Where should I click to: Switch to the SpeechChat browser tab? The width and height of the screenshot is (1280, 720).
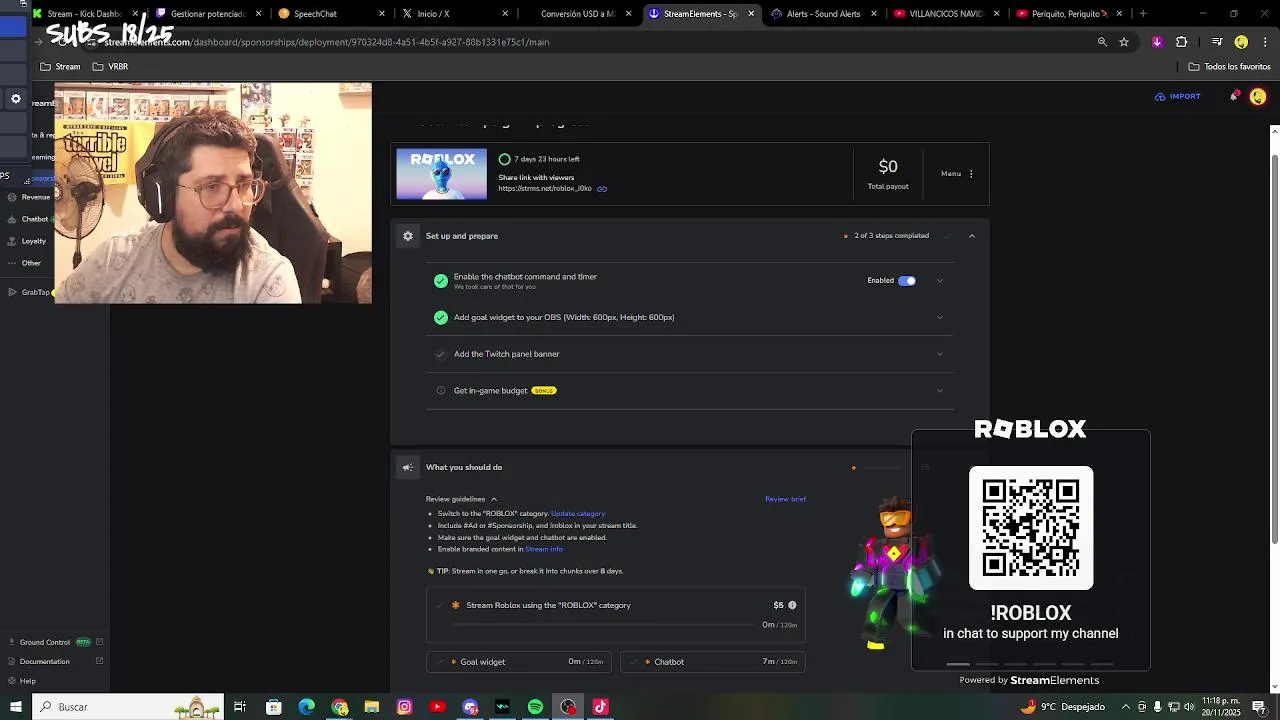(x=330, y=14)
